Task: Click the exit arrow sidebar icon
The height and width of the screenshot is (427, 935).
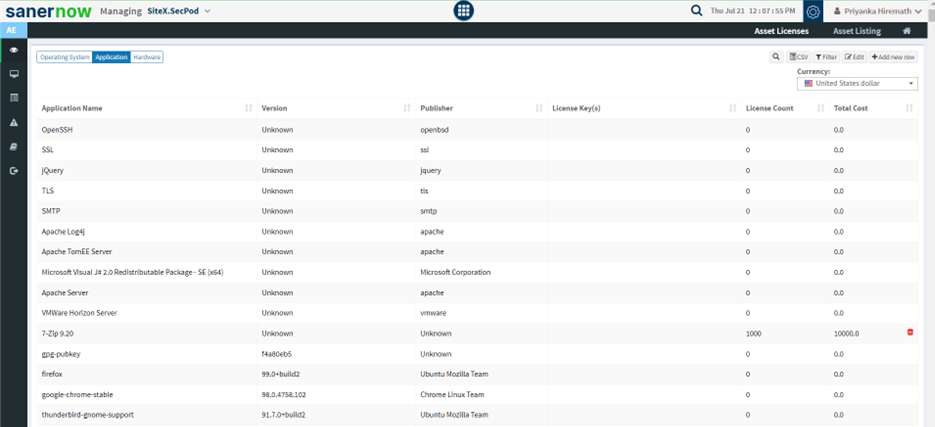Action: (14, 171)
